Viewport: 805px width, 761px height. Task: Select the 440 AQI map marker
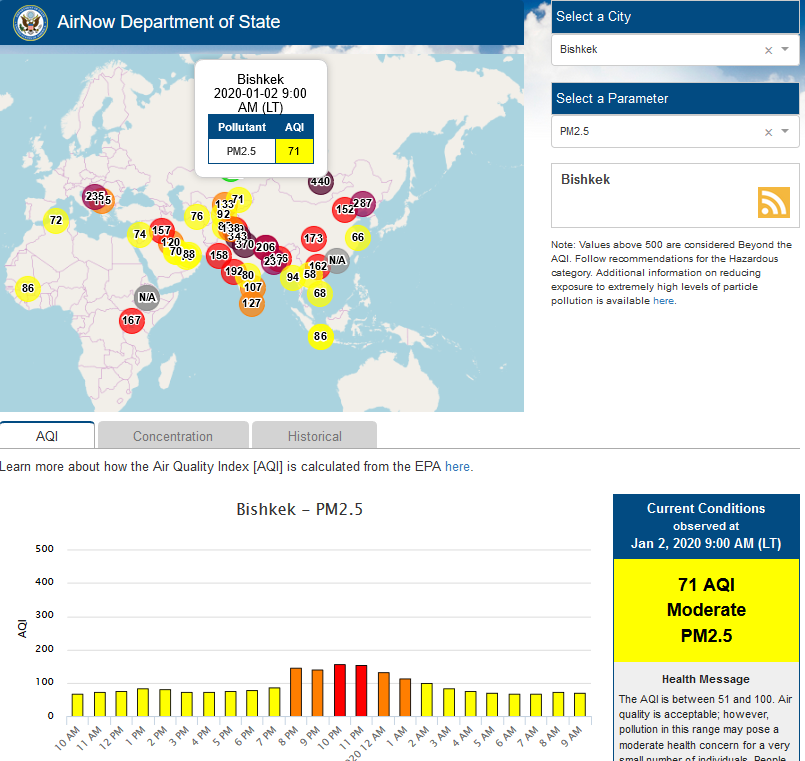click(x=320, y=181)
